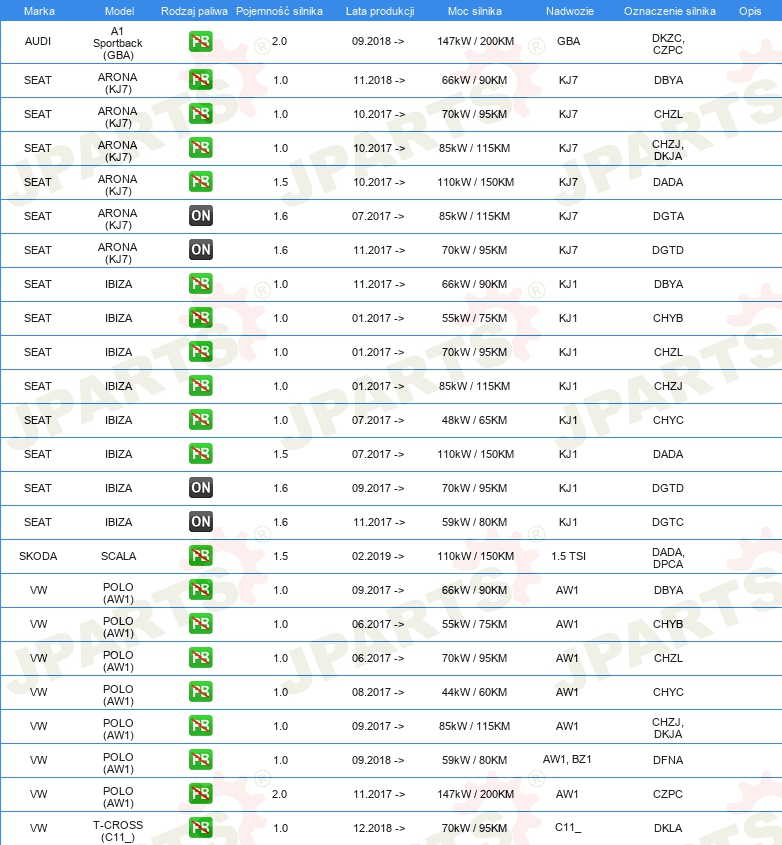Click the petrol icon in the ARONA CHZJ, DKJA row

[x=200, y=148]
